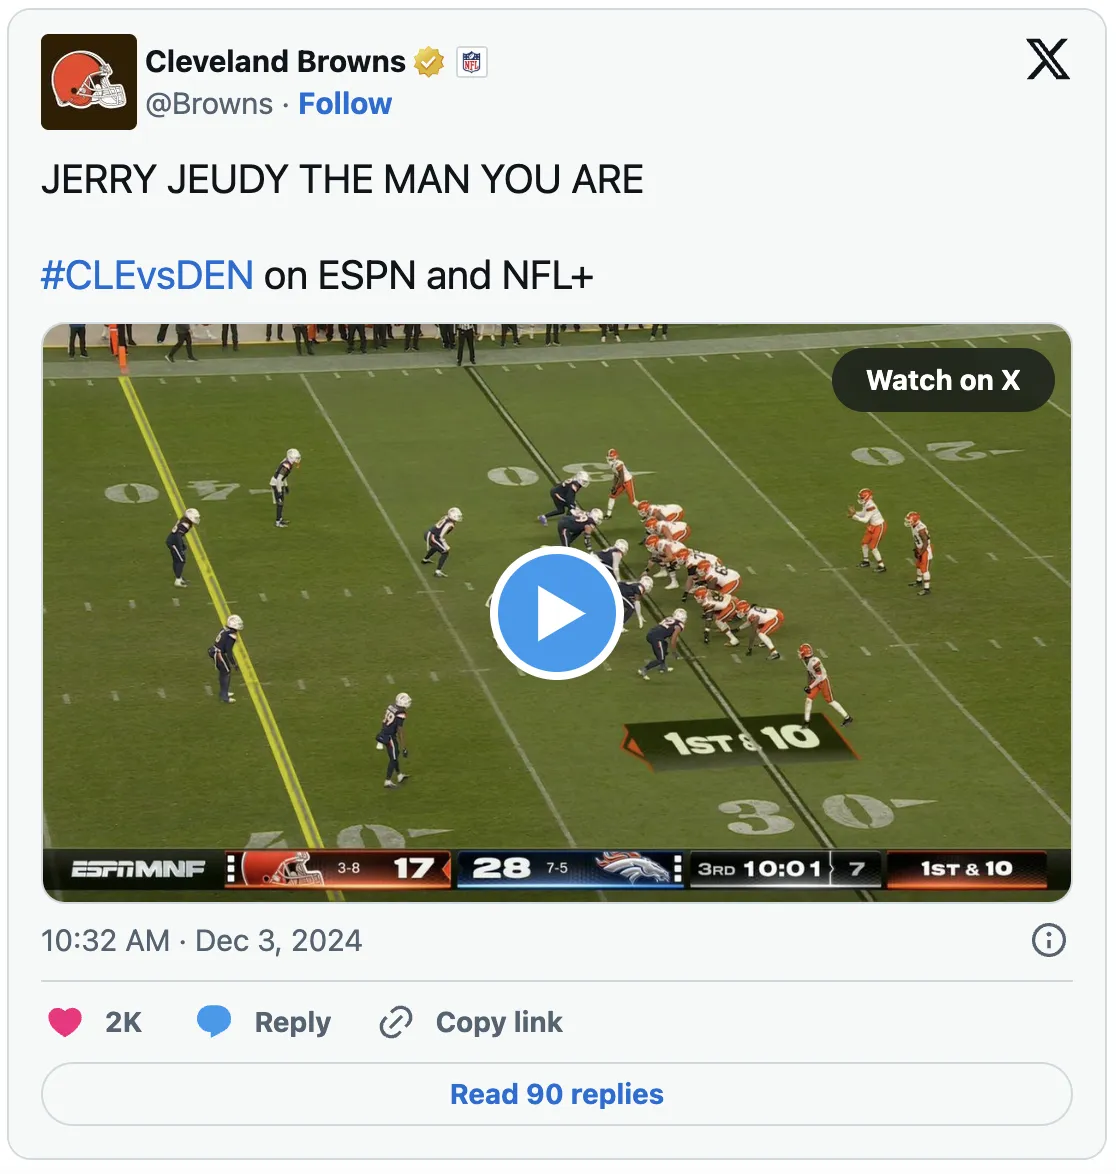Play the embedded game video
This screenshot has height=1174, width=1116.
tap(556, 612)
